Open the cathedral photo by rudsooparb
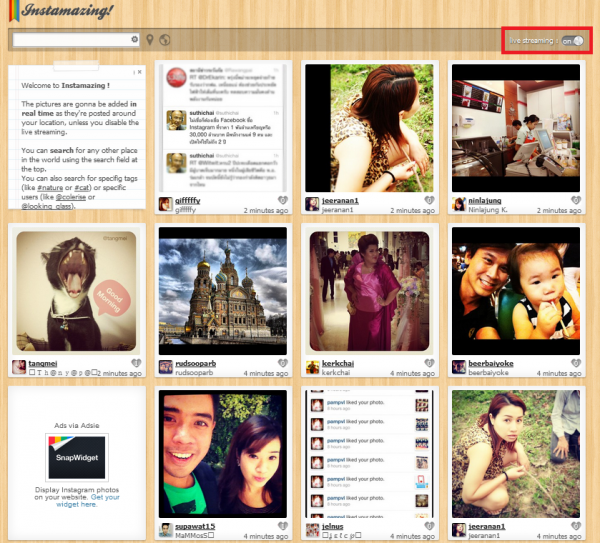This screenshot has height=543, width=600. pos(219,289)
